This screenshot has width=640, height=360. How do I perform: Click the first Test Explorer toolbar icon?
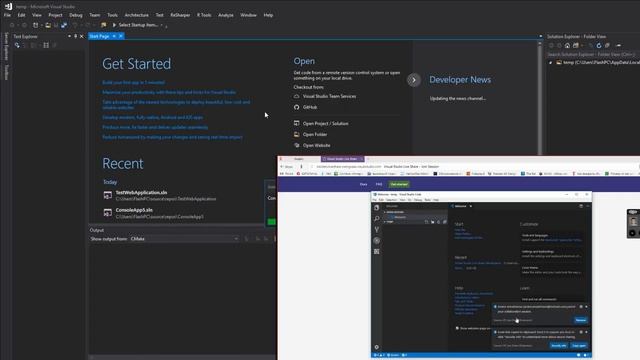(17, 45)
